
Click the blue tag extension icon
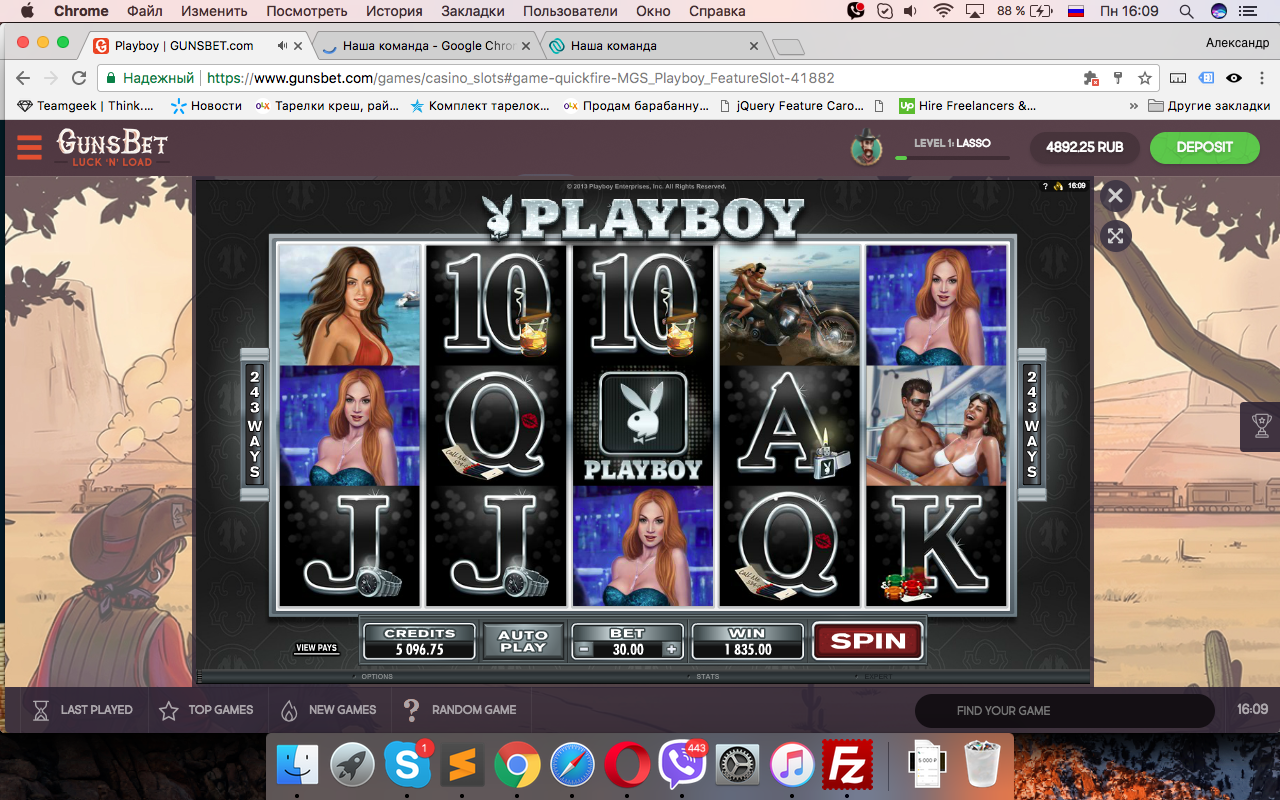pyautogui.click(x=1207, y=78)
